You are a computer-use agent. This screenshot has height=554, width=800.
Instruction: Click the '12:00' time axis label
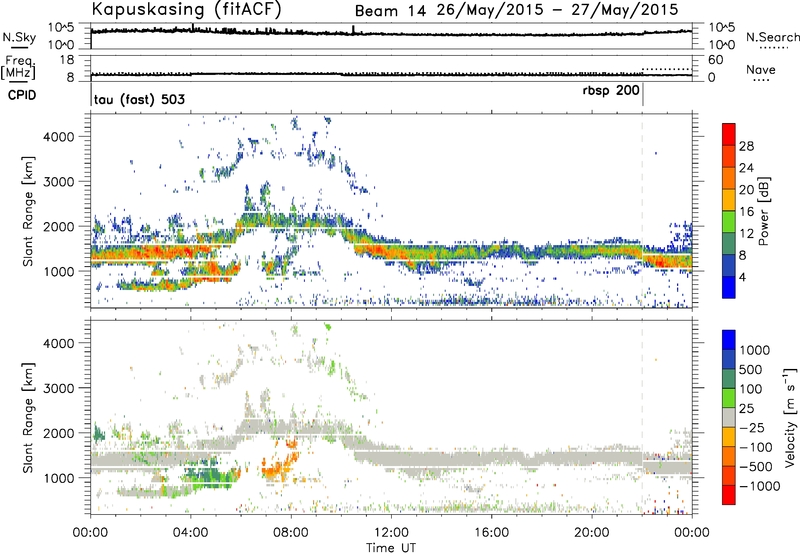(x=391, y=533)
